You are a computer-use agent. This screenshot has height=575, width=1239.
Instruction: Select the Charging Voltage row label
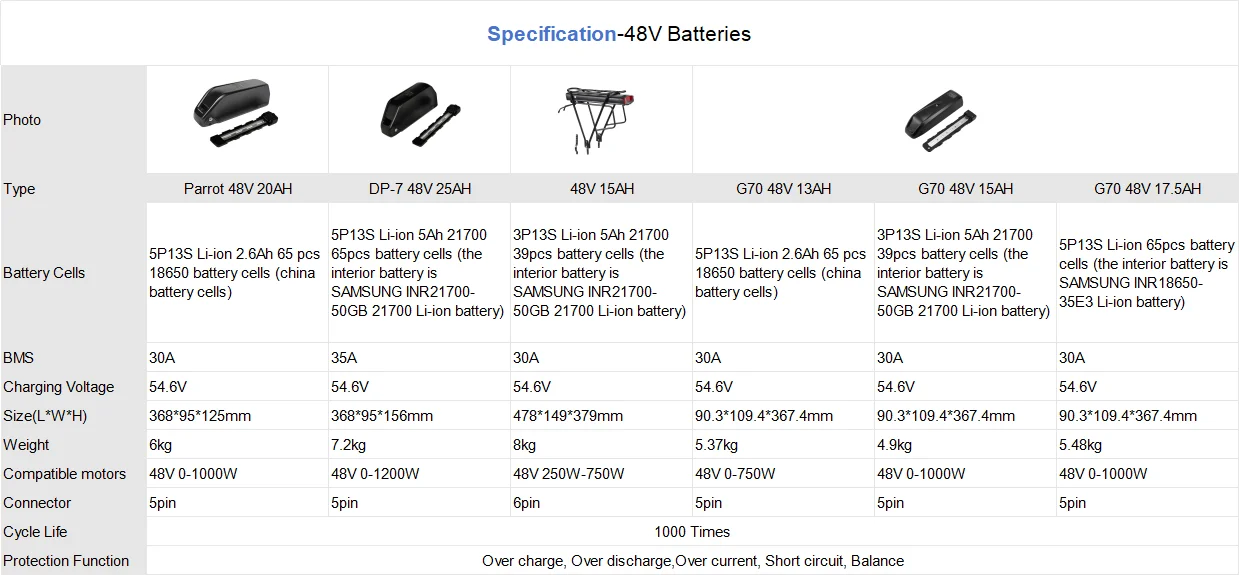click(59, 387)
